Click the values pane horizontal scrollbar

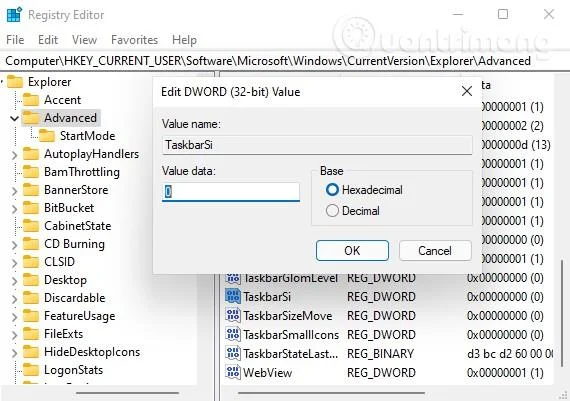pos(331,393)
